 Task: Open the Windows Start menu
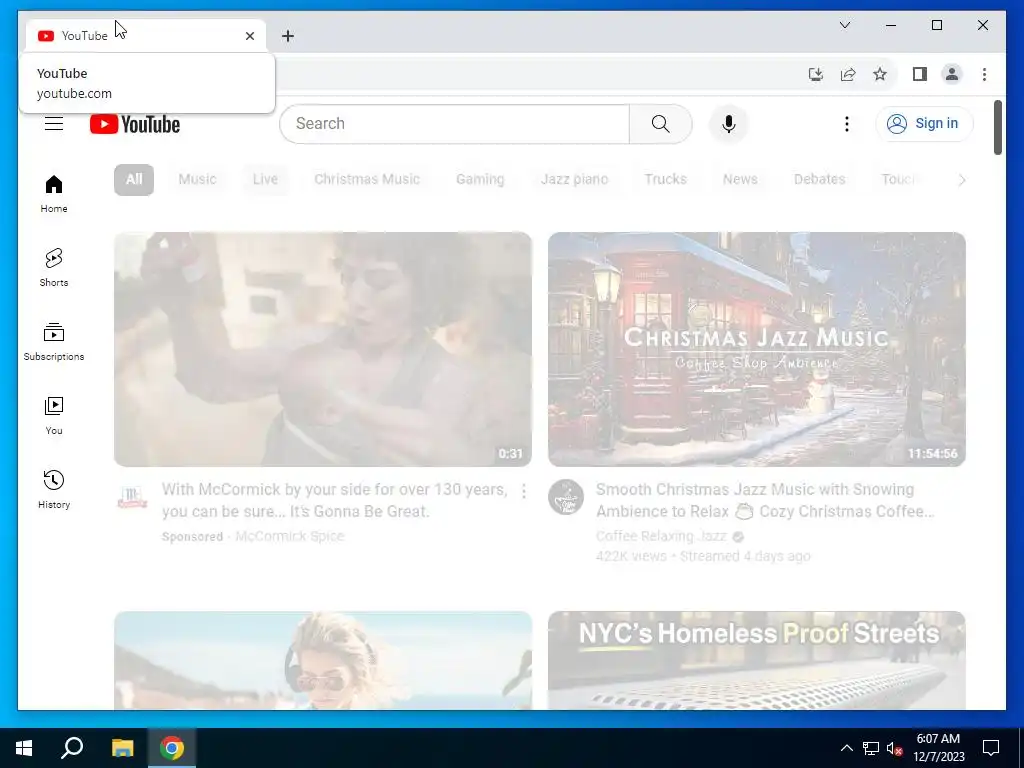[x=24, y=748]
